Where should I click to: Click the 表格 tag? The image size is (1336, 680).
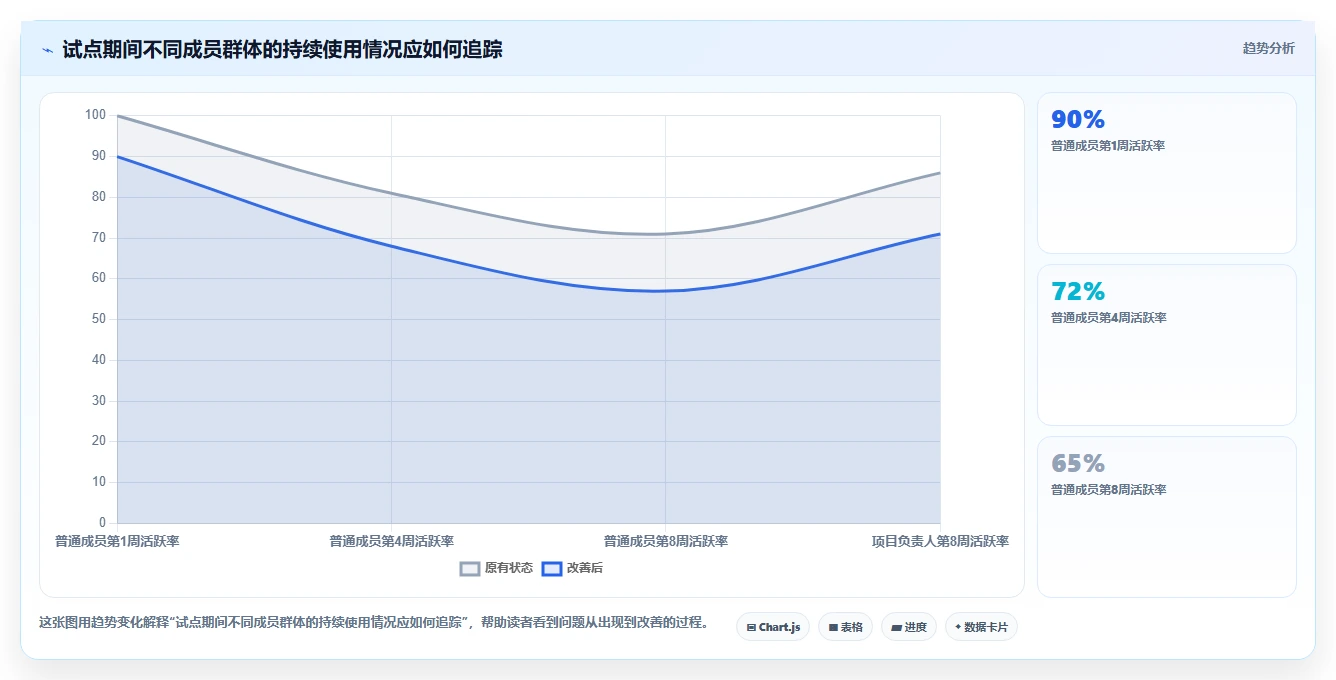[845, 627]
